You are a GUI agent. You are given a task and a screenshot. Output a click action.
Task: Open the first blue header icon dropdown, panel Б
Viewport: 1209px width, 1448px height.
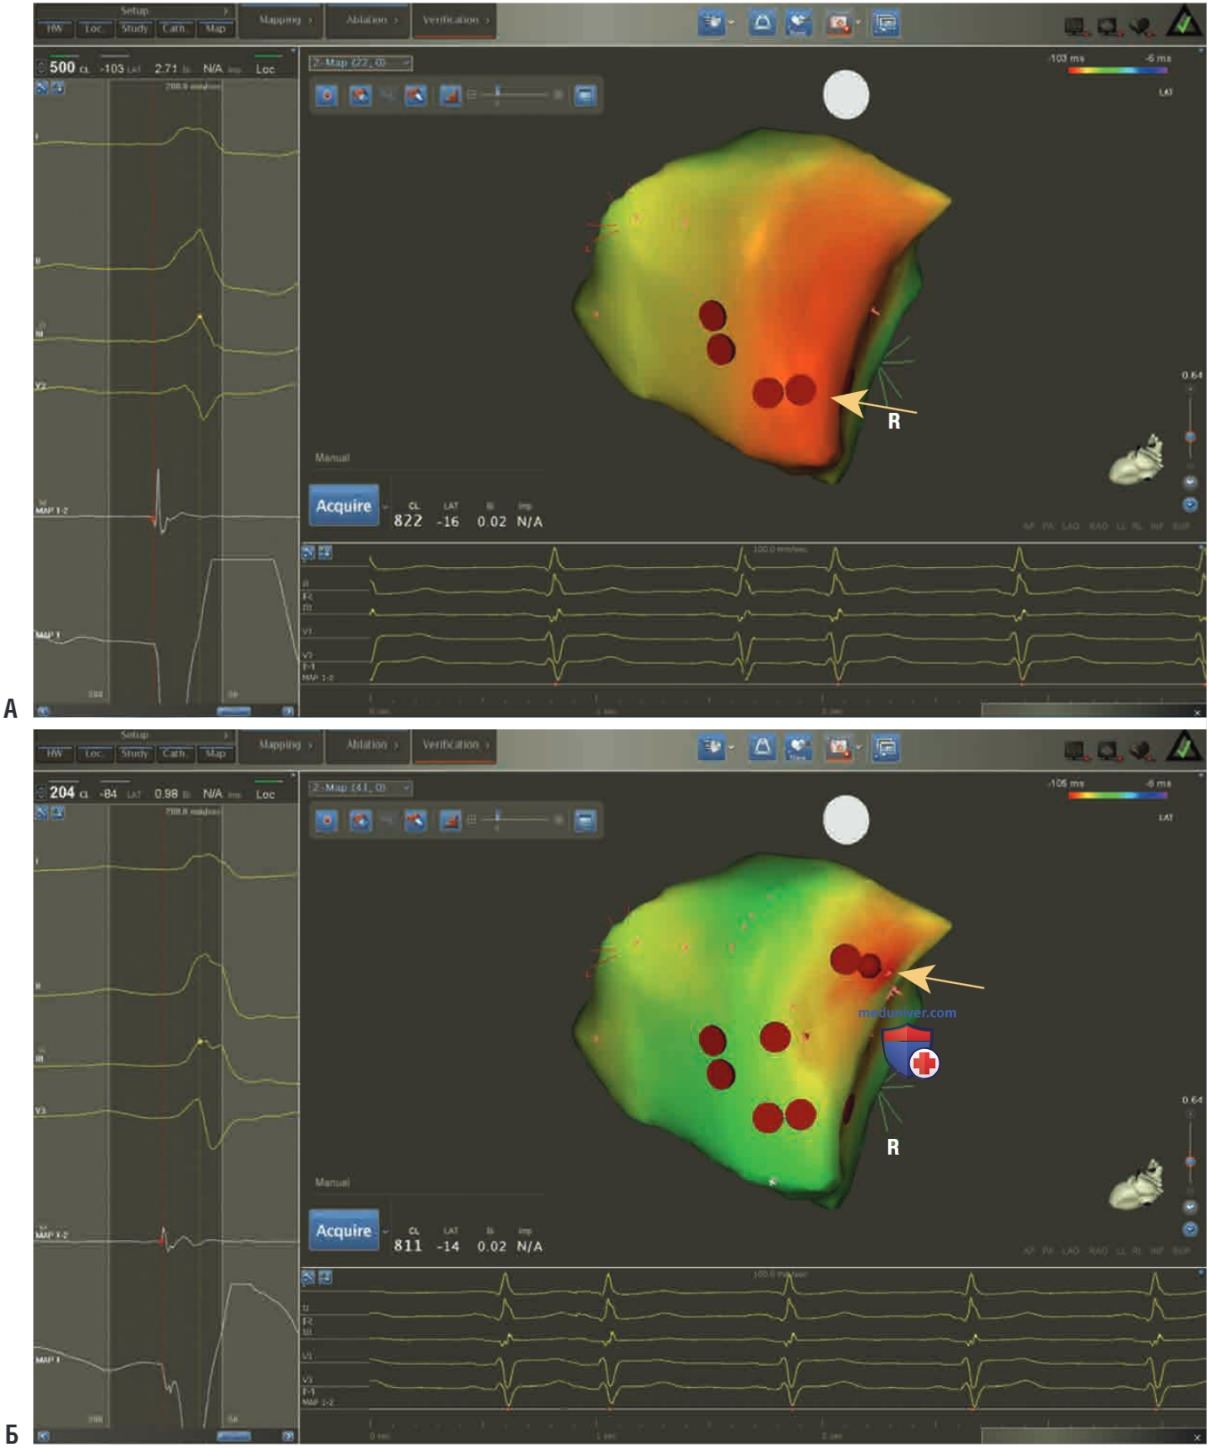[732, 747]
